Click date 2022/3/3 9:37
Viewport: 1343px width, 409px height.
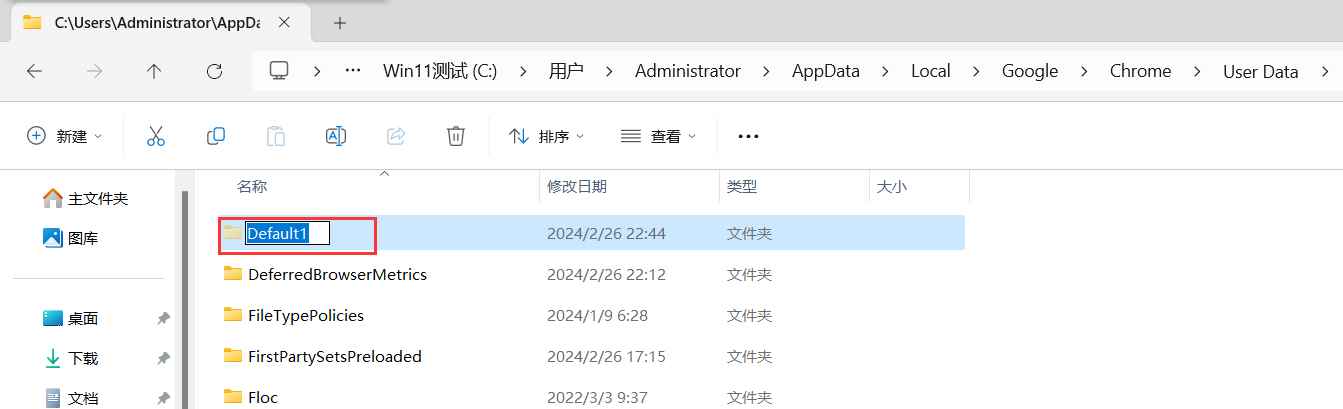[x=597, y=397]
